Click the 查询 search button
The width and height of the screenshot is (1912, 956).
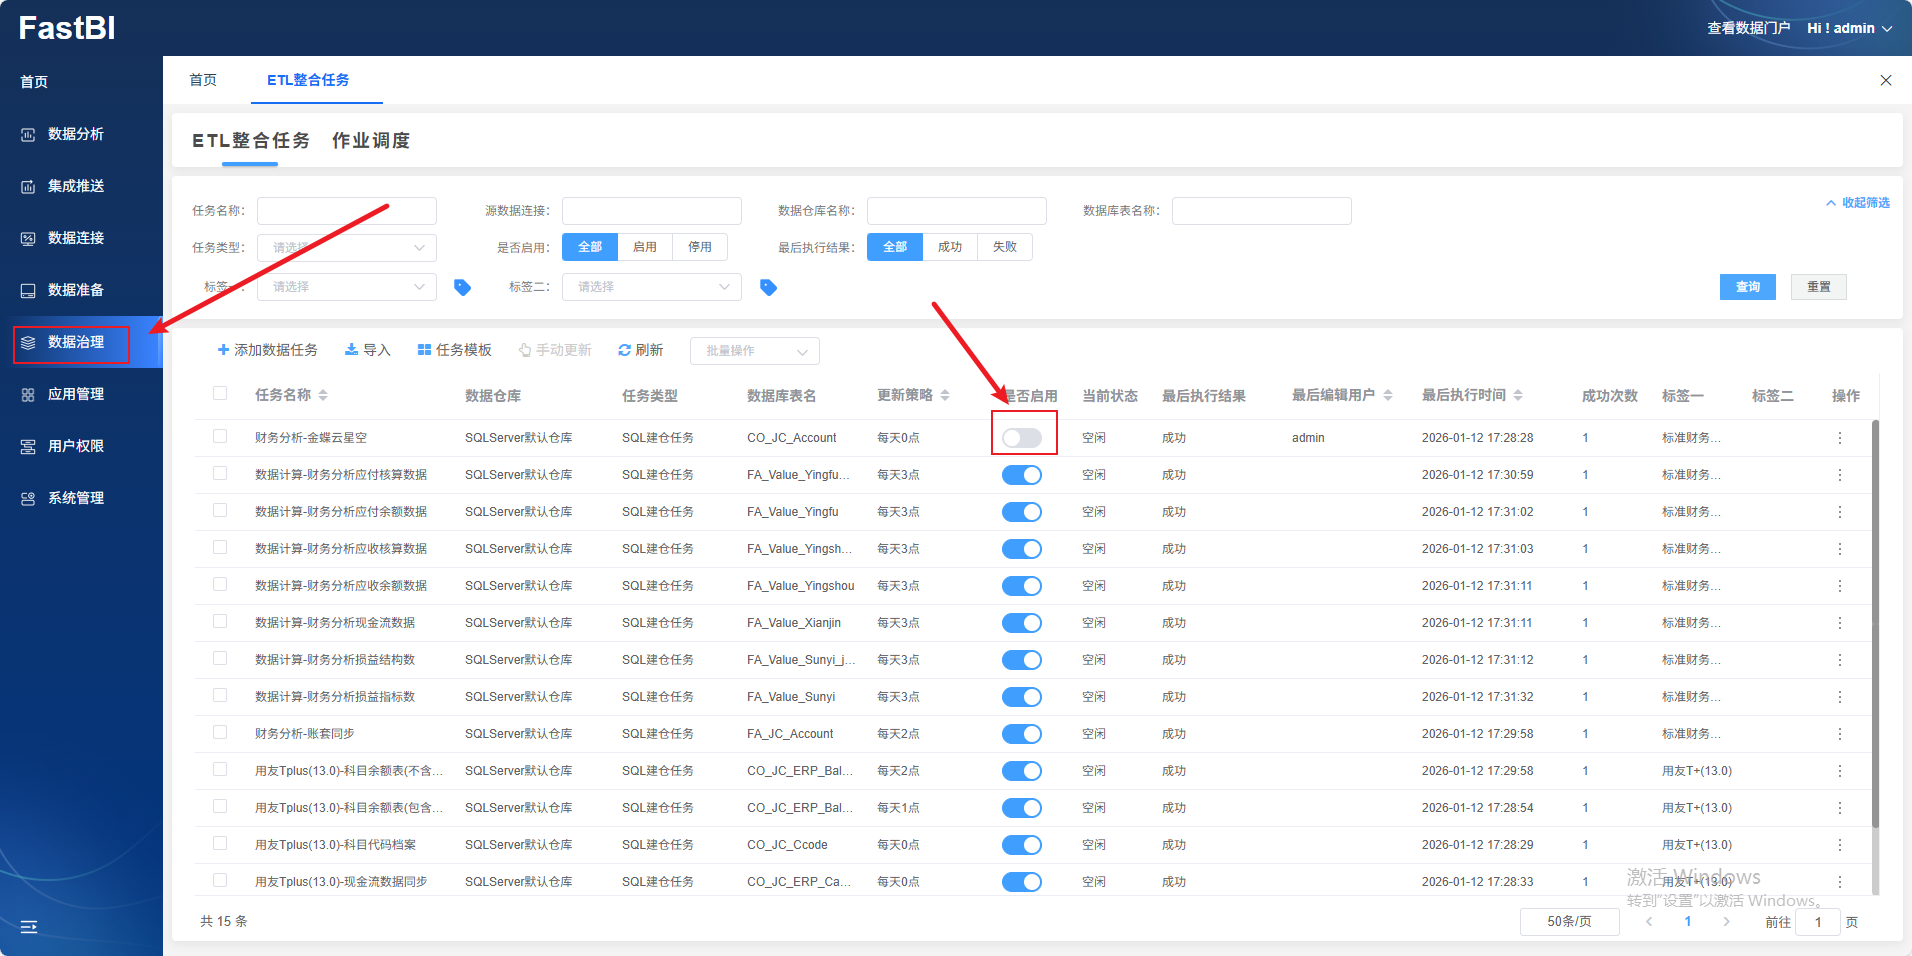1747,287
